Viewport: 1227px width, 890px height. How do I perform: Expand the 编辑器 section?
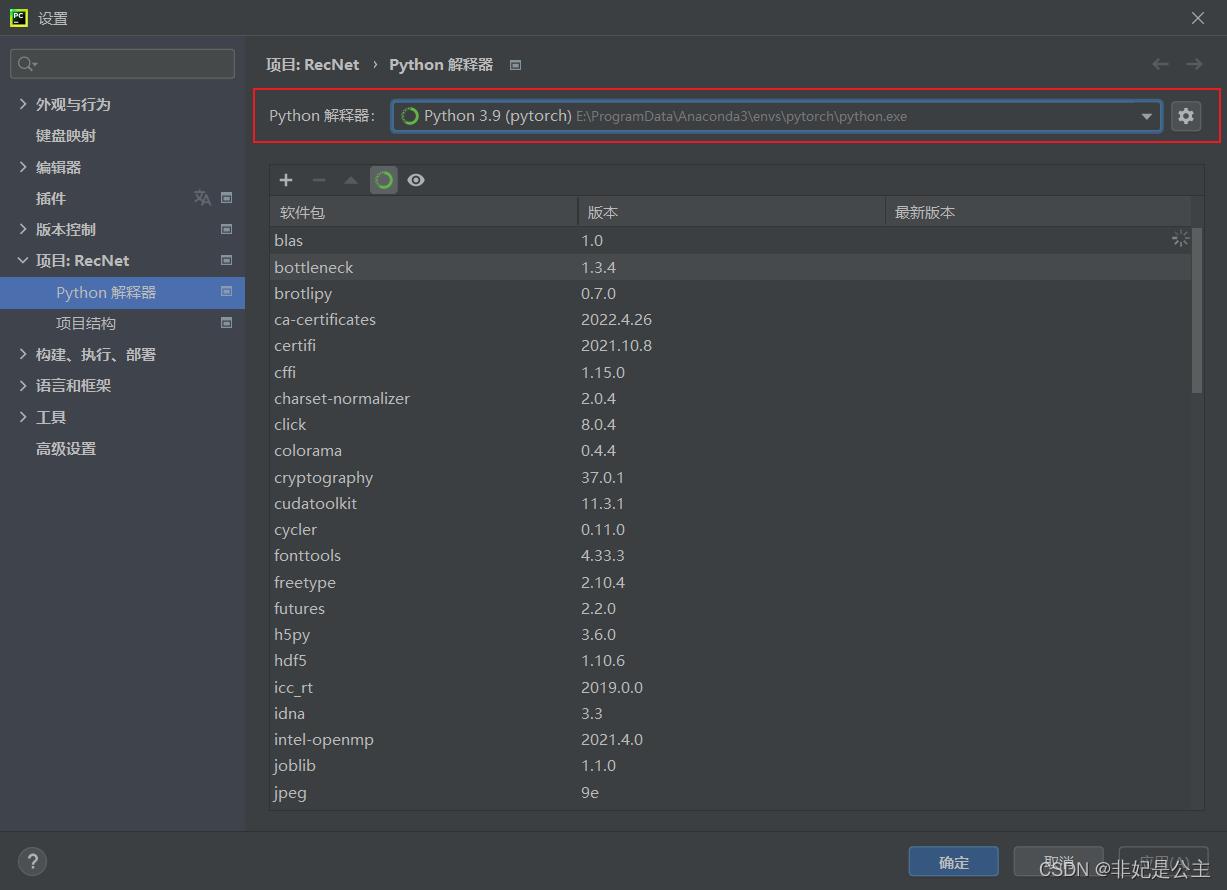pos(24,167)
